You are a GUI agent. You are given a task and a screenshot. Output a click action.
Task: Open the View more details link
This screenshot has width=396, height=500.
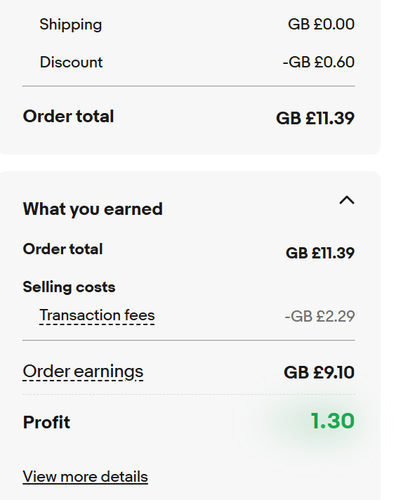pyautogui.click(x=85, y=476)
